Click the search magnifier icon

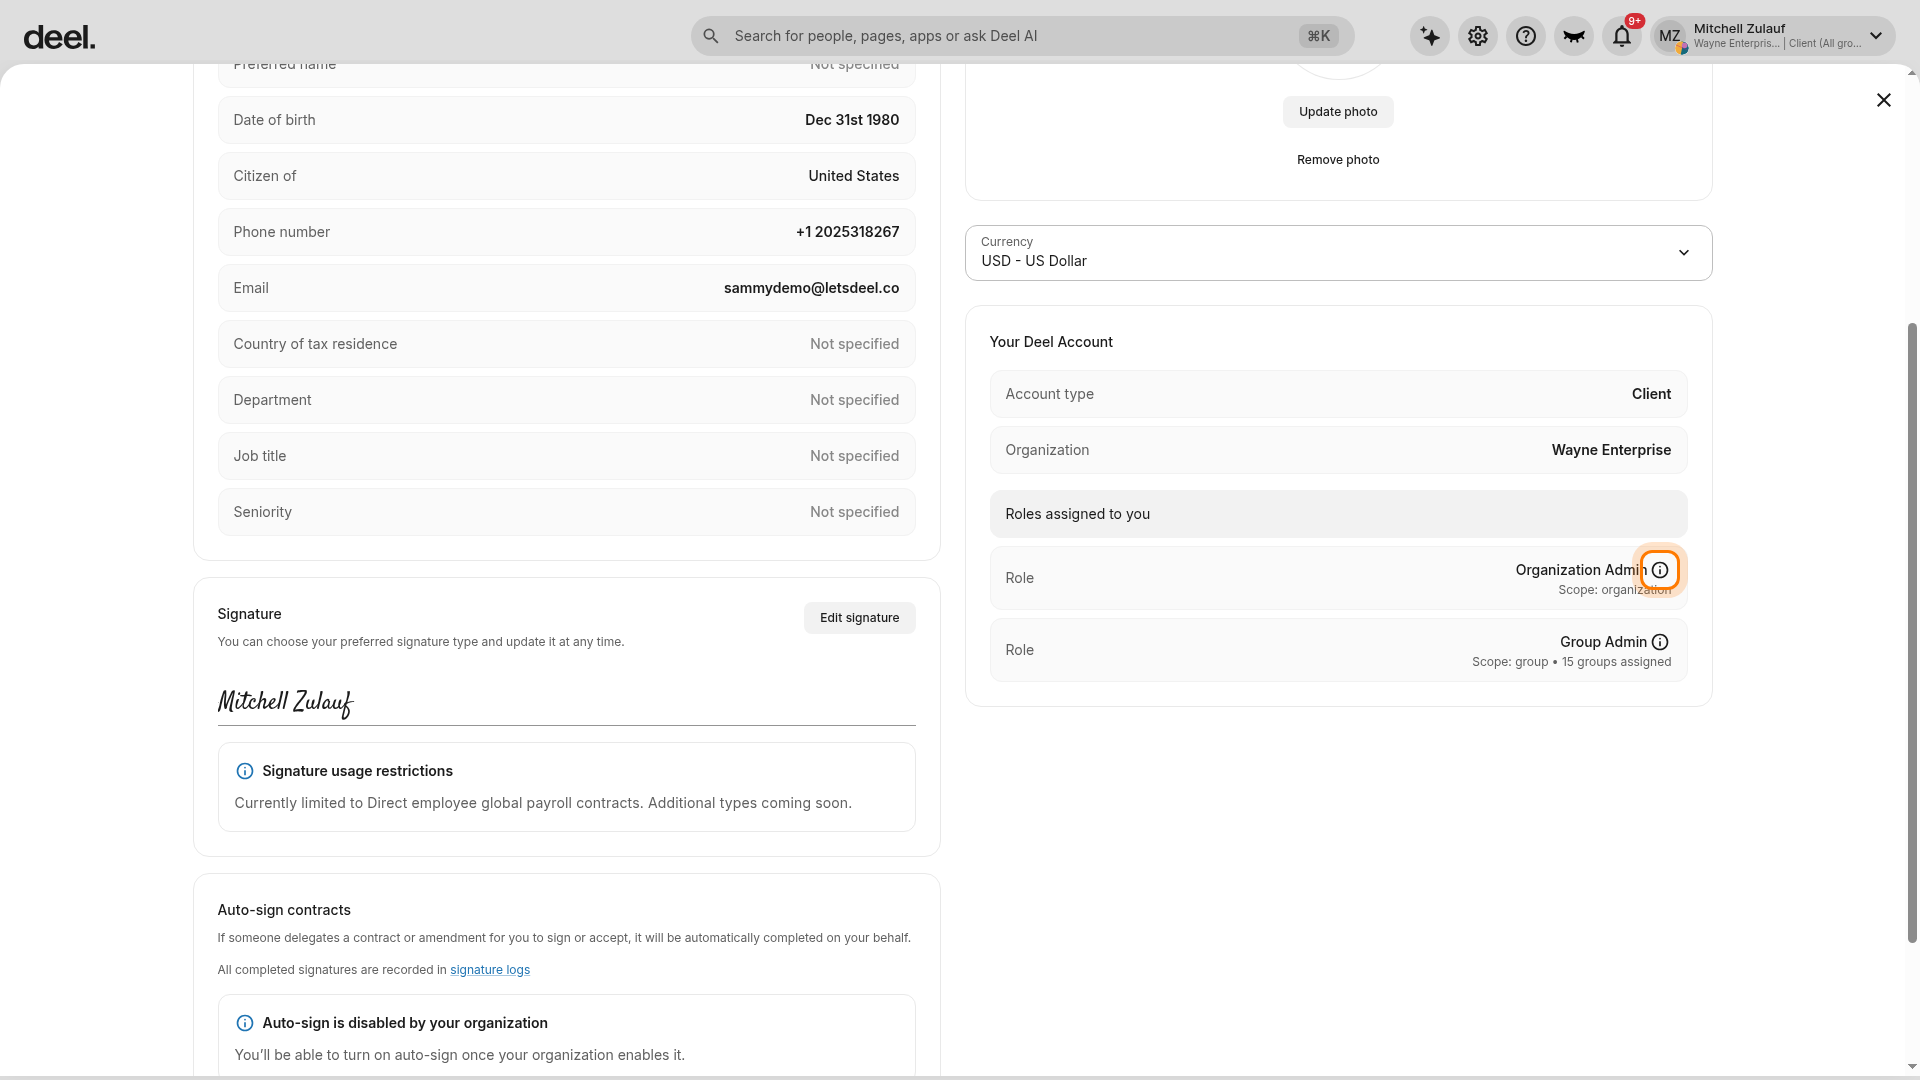click(711, 36)
